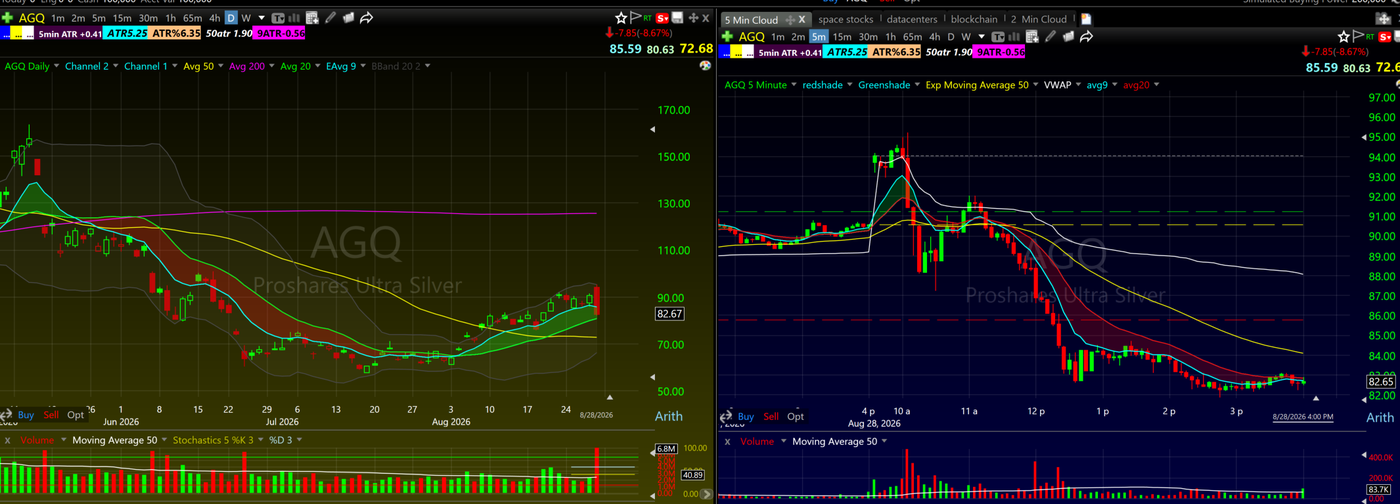Open color palette icon in daily chart
This screenshot has height=504, width=1400.
pos(705,66)
